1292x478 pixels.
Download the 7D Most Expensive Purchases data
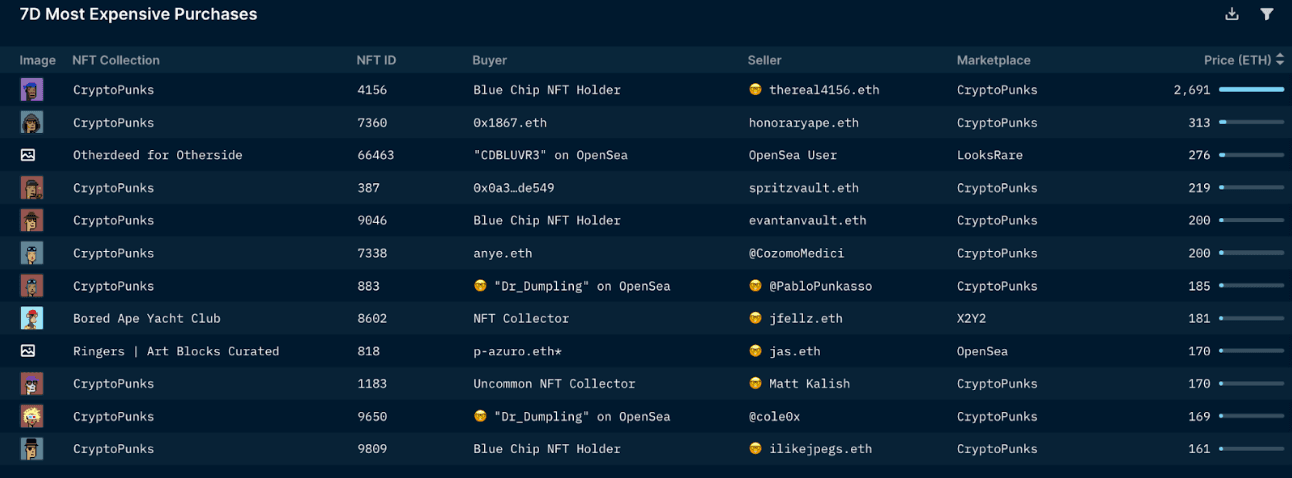(x=1232, y=14)
